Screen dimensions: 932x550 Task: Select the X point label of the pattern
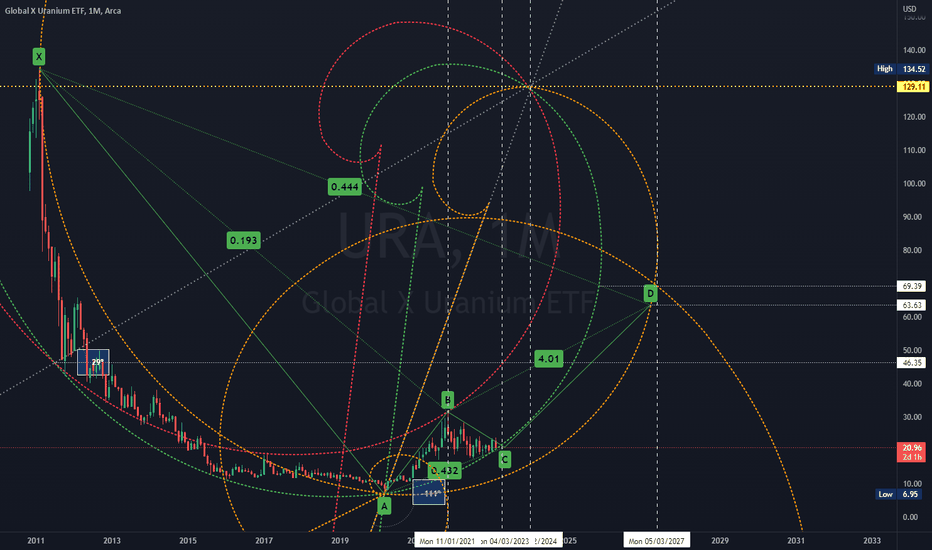(39, 57)
